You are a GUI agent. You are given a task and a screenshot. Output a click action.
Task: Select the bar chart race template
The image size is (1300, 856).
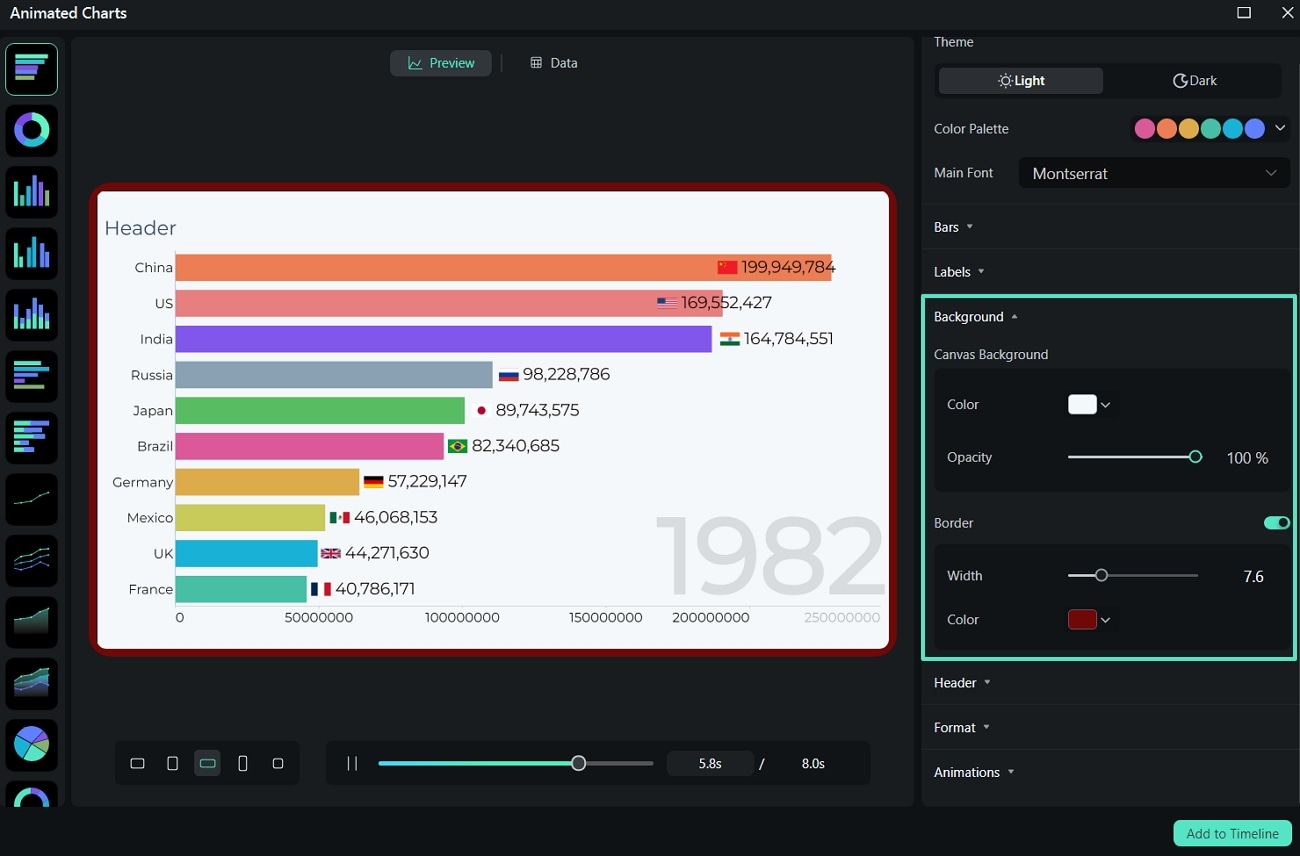[x=31, y=69]
